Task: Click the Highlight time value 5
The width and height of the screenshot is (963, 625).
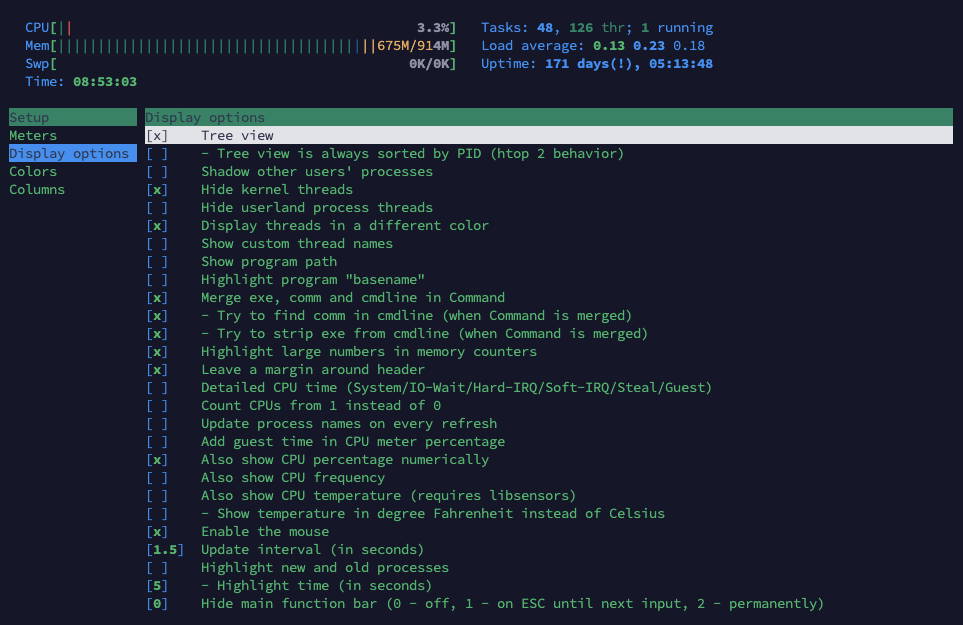Action: click(x=157, y=586)
